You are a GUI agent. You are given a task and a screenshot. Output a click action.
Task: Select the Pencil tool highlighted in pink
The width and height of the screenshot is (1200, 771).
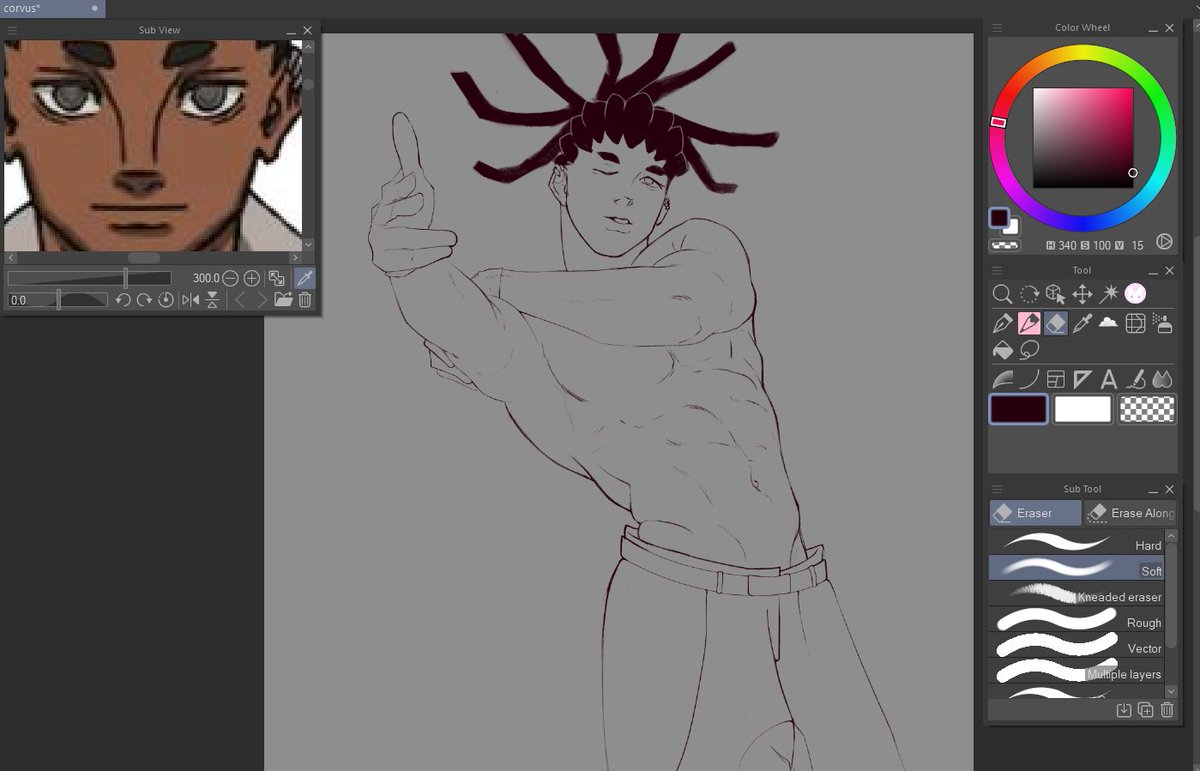[x=1029, y=323]
